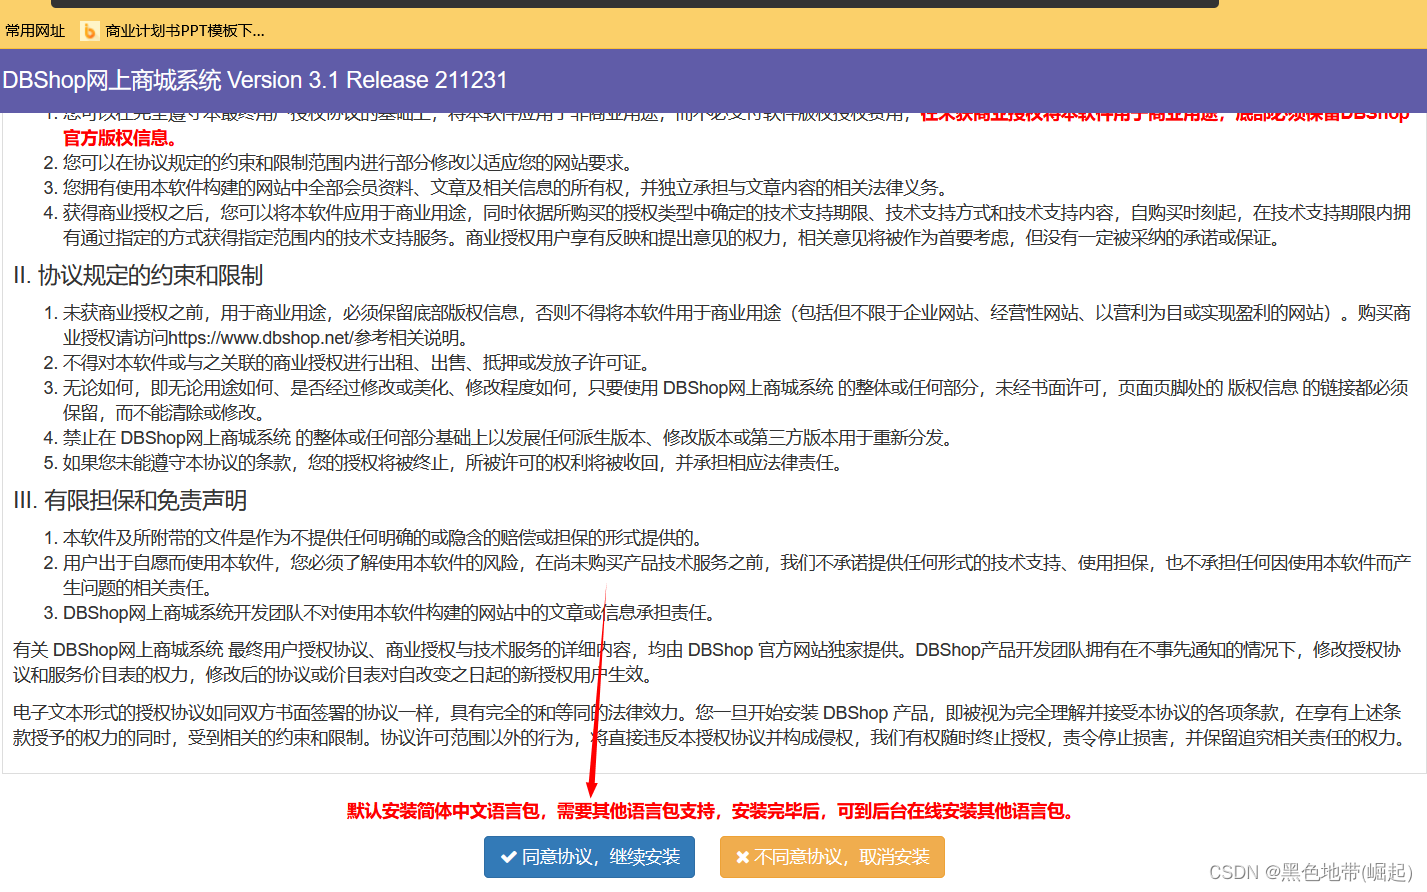Click the line 无论如何，即无论用途如何
The width and height of the screenshot is (1427, 892).
[736, 400]
